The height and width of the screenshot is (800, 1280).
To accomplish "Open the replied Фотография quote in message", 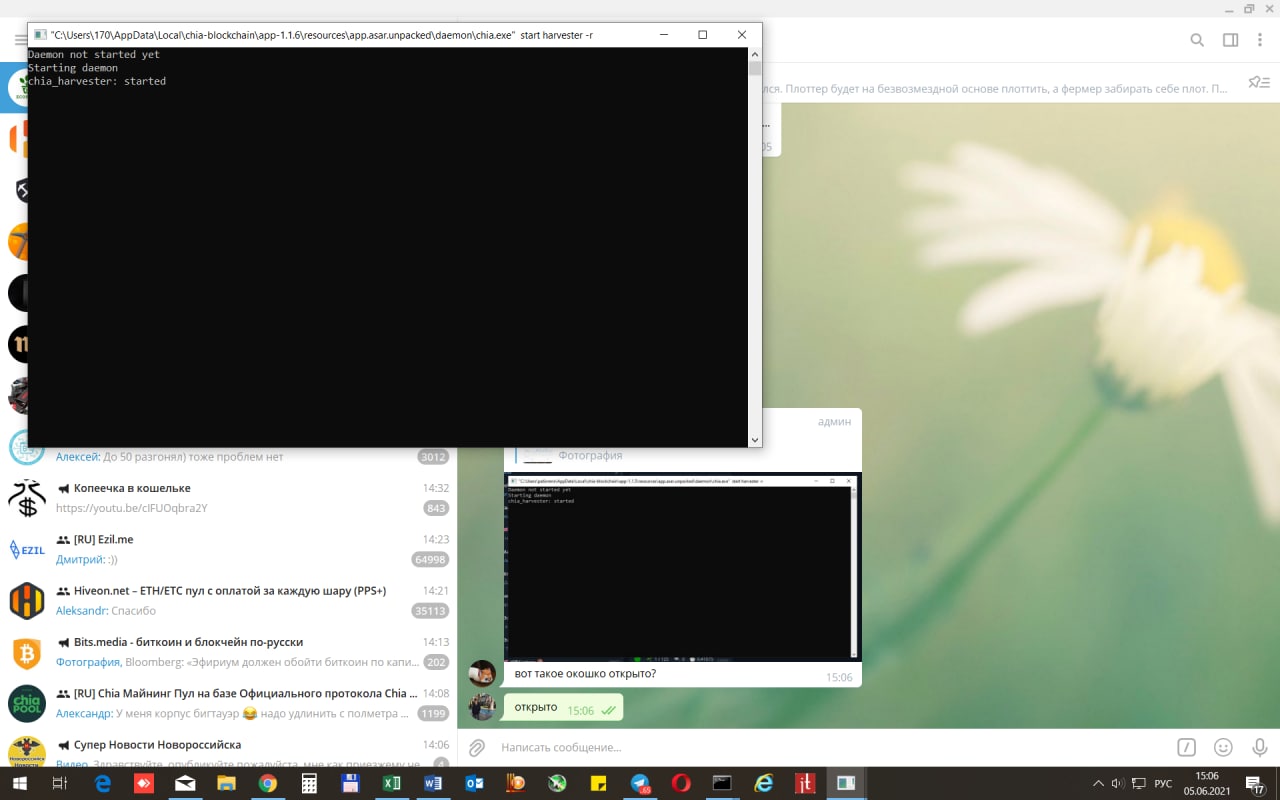I will [x=590, y=456].
